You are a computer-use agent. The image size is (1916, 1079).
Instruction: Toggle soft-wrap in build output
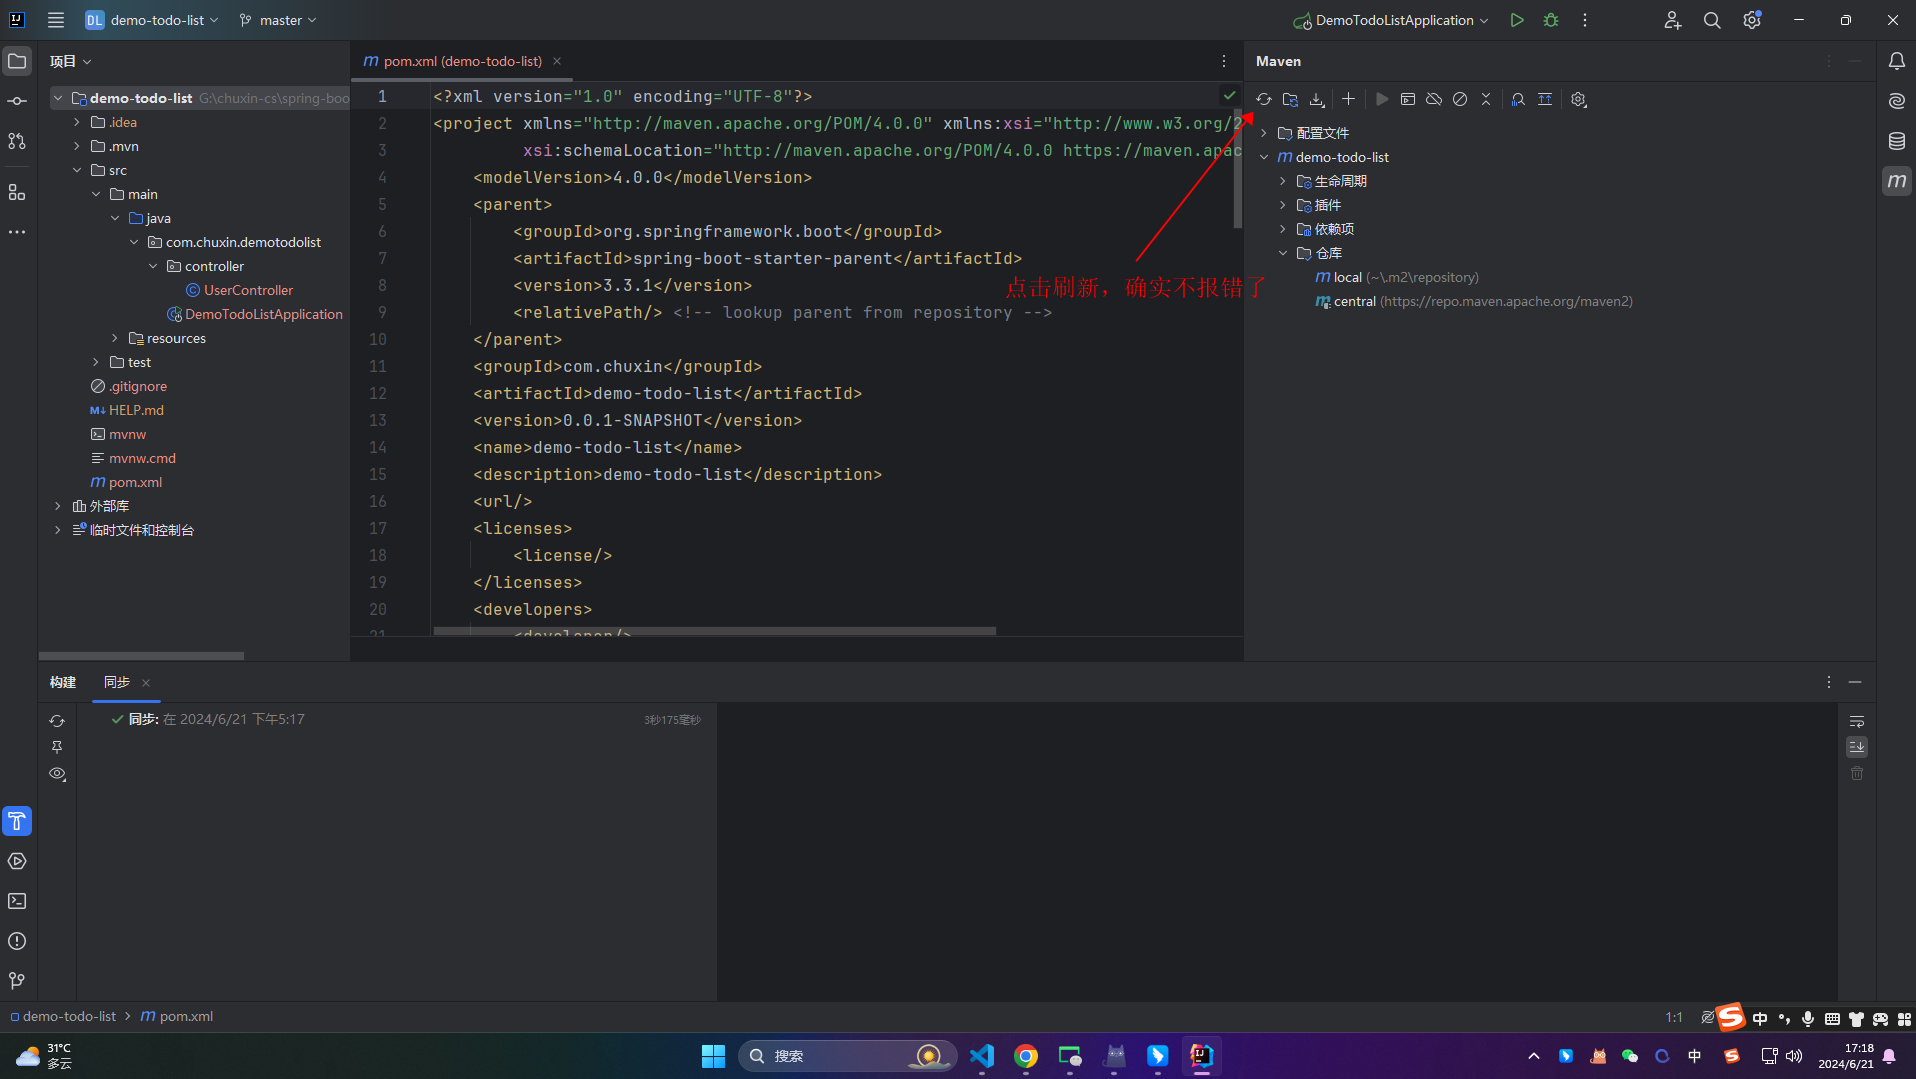pyautogui.click(x=1857, y=721)
